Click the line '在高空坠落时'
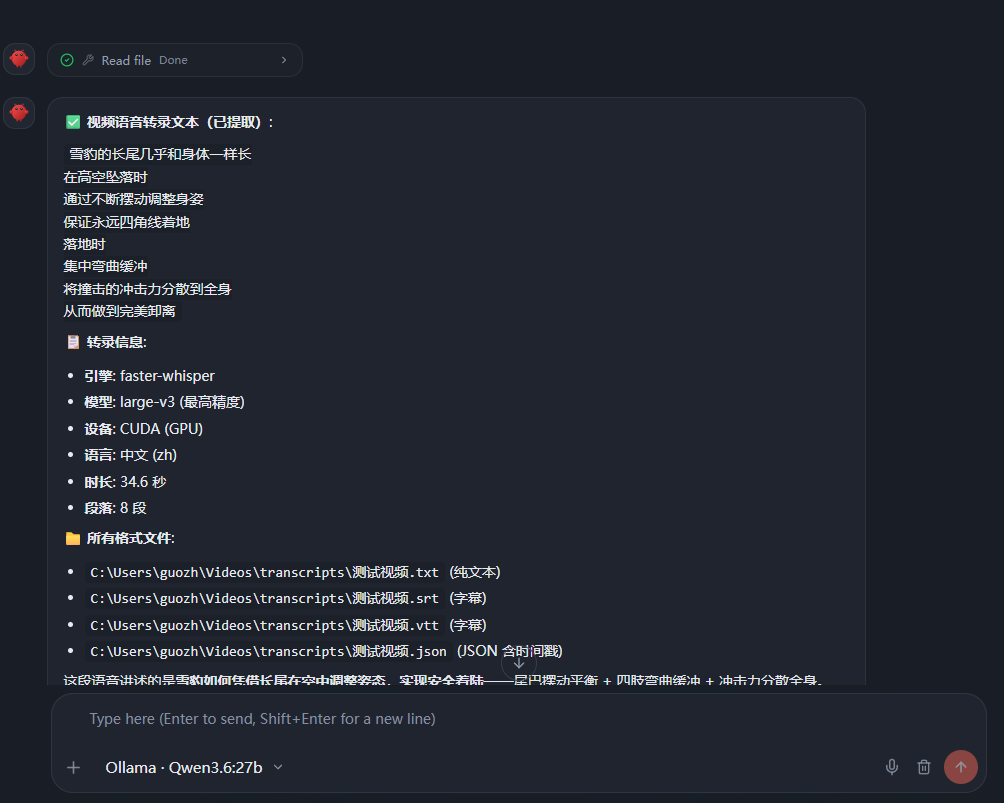This screenshot has height=803, width=1004. coord(106,177)
